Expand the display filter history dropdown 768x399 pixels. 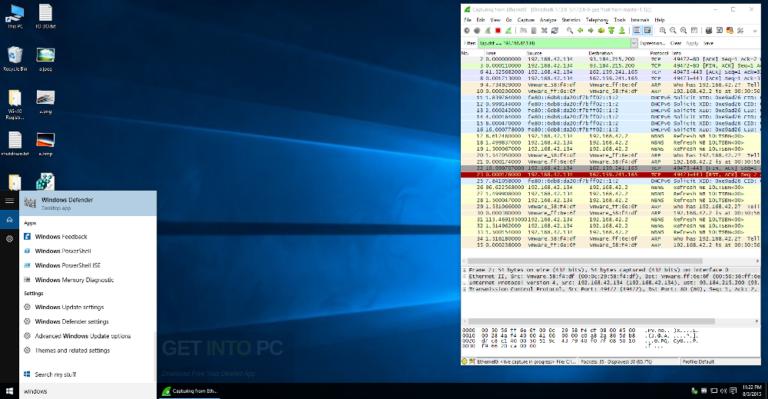634,44
